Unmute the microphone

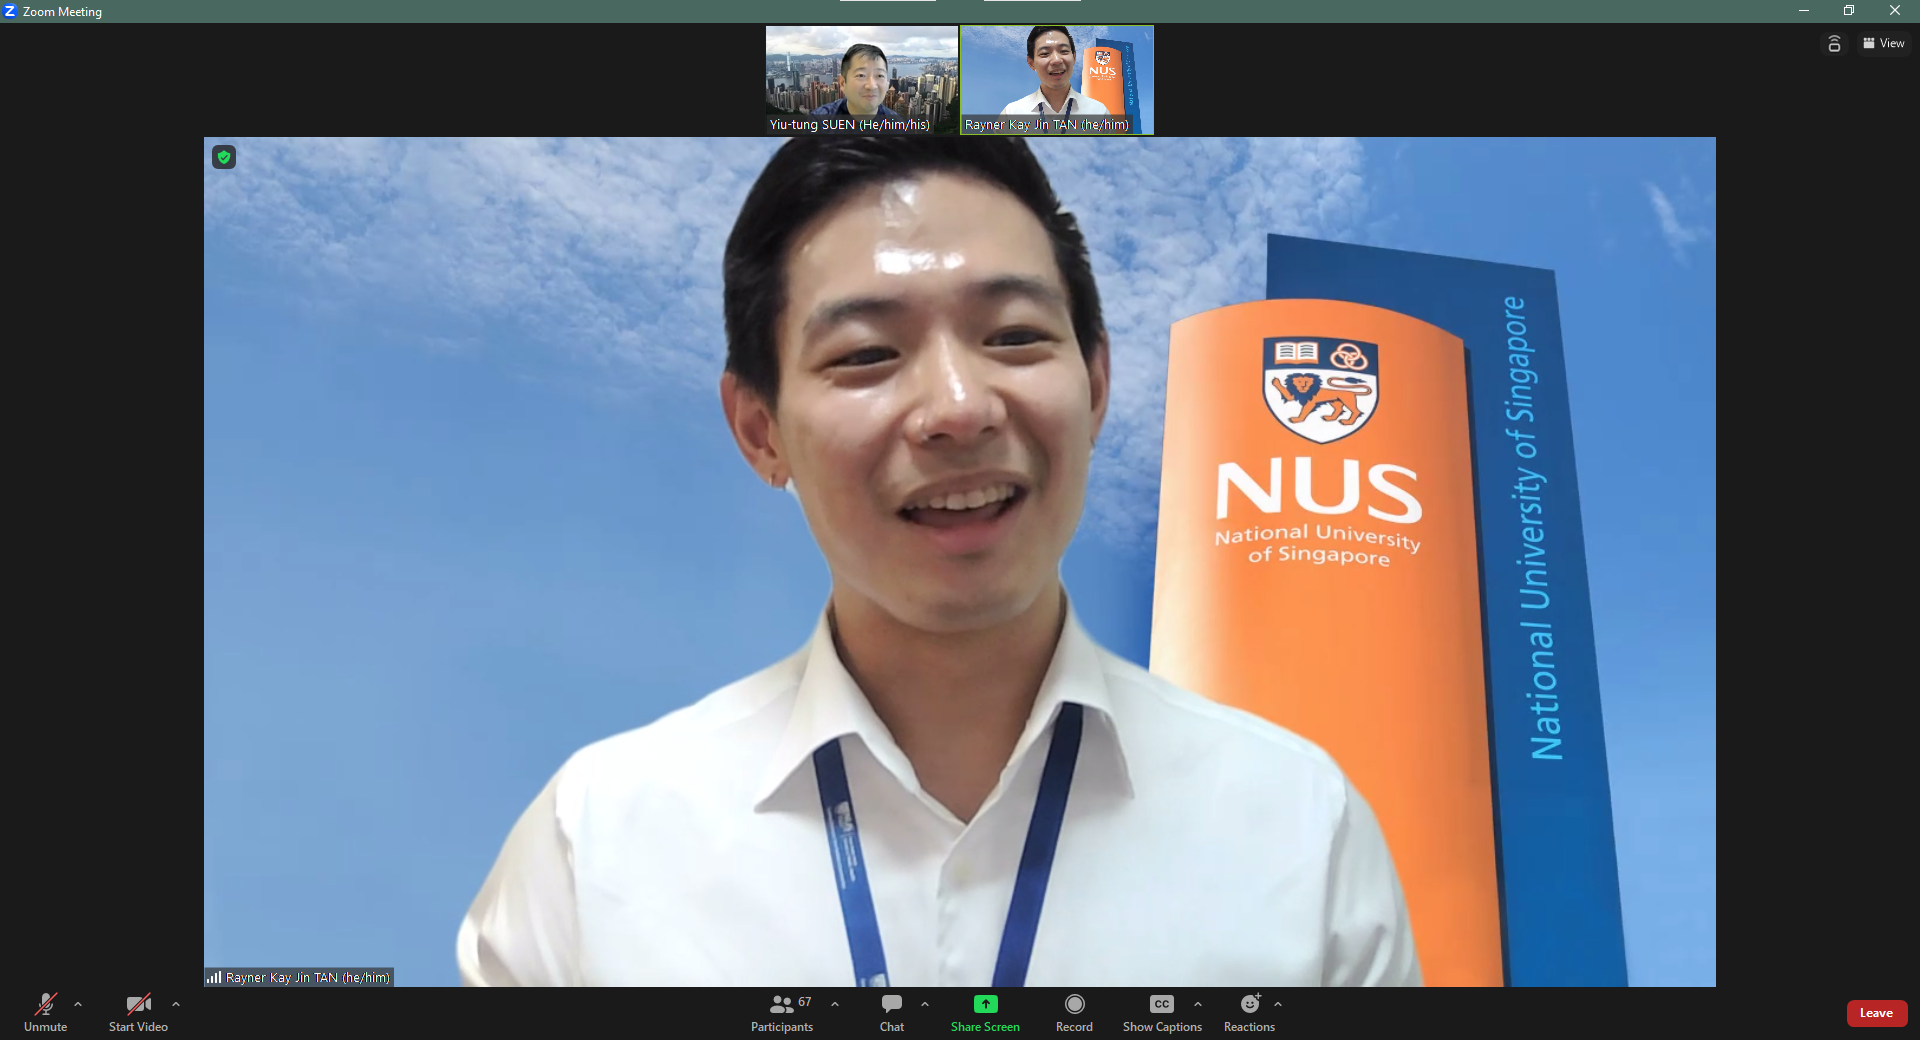click(45, 1012)
